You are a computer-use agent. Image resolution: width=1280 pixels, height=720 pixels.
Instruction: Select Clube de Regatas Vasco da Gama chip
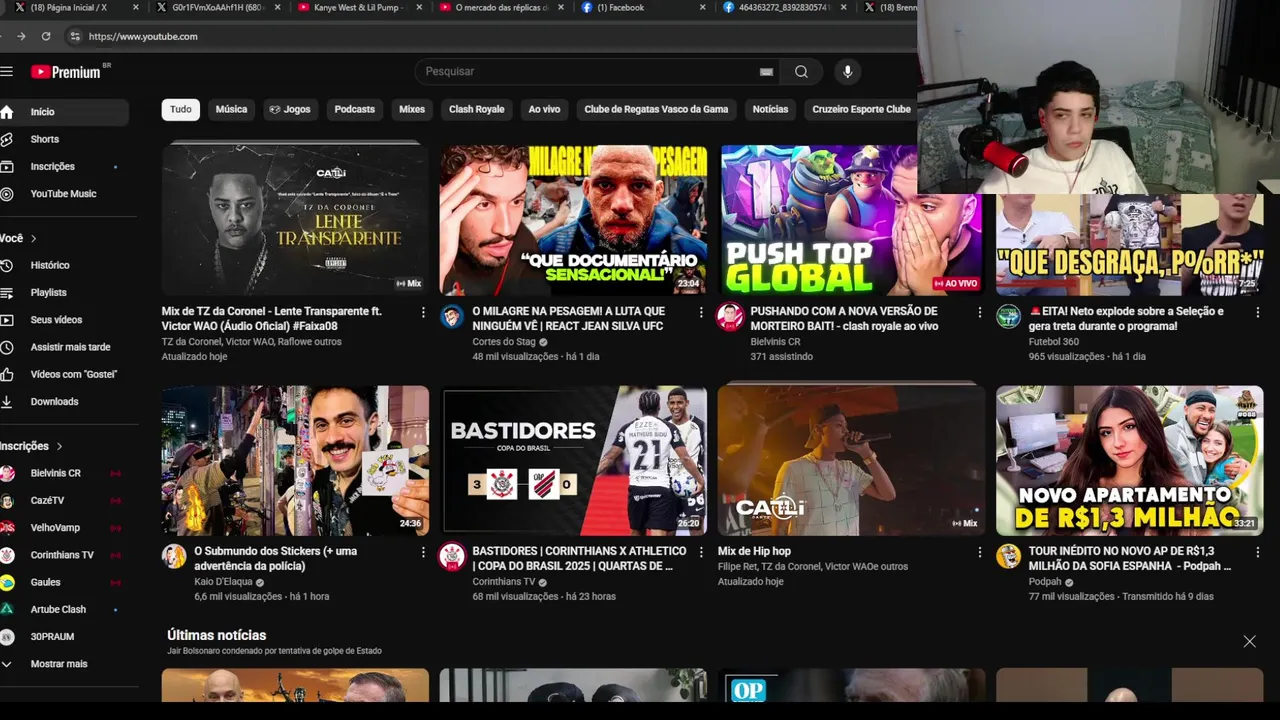click(x=656, y=109)
